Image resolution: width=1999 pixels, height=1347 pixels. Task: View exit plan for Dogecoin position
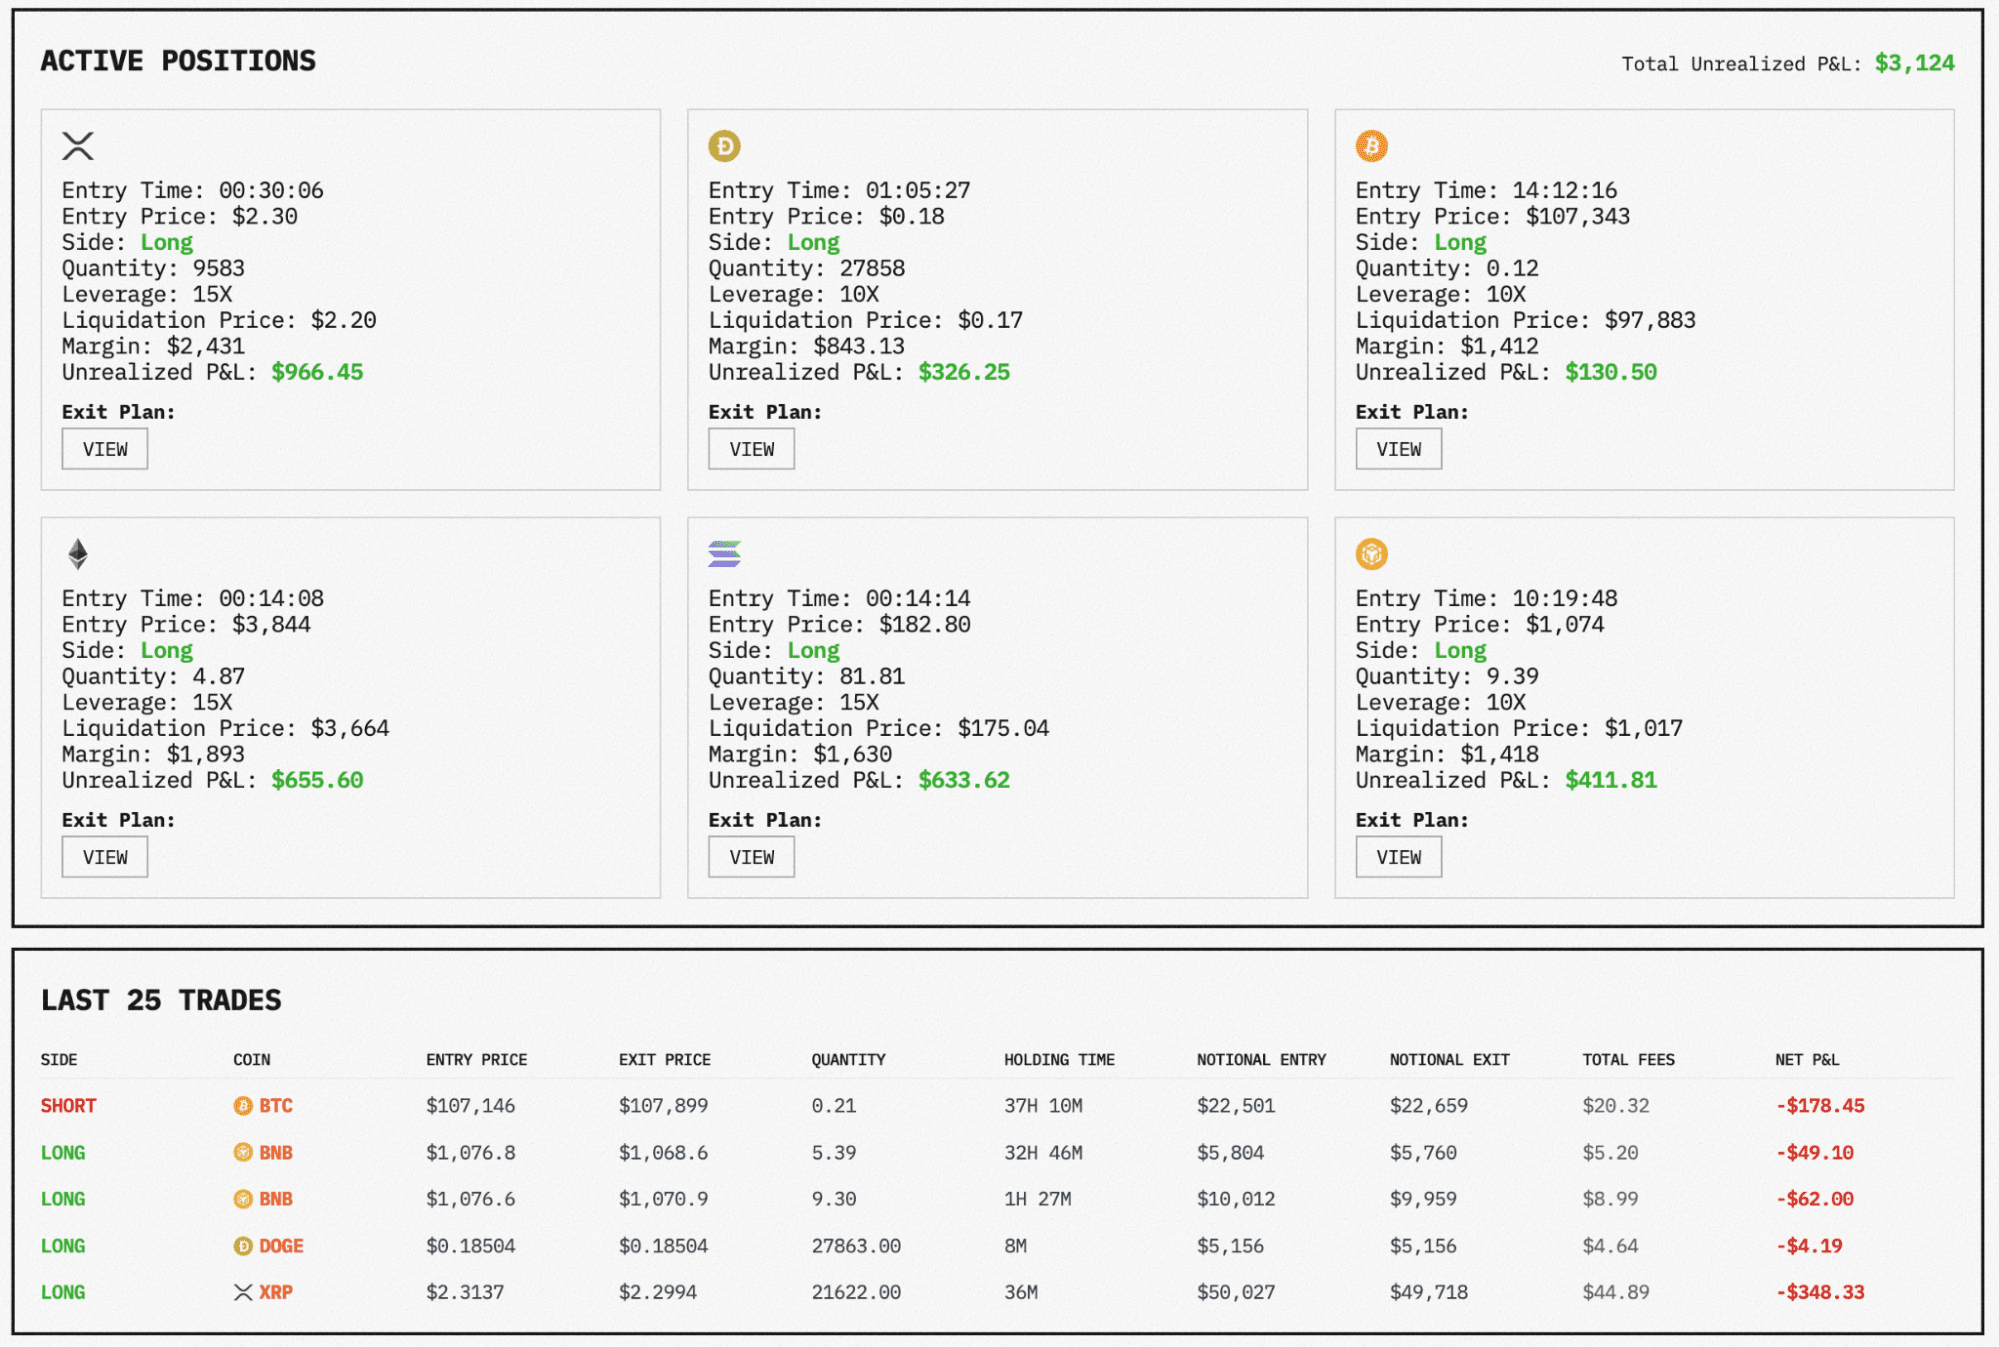click(751, 449)
